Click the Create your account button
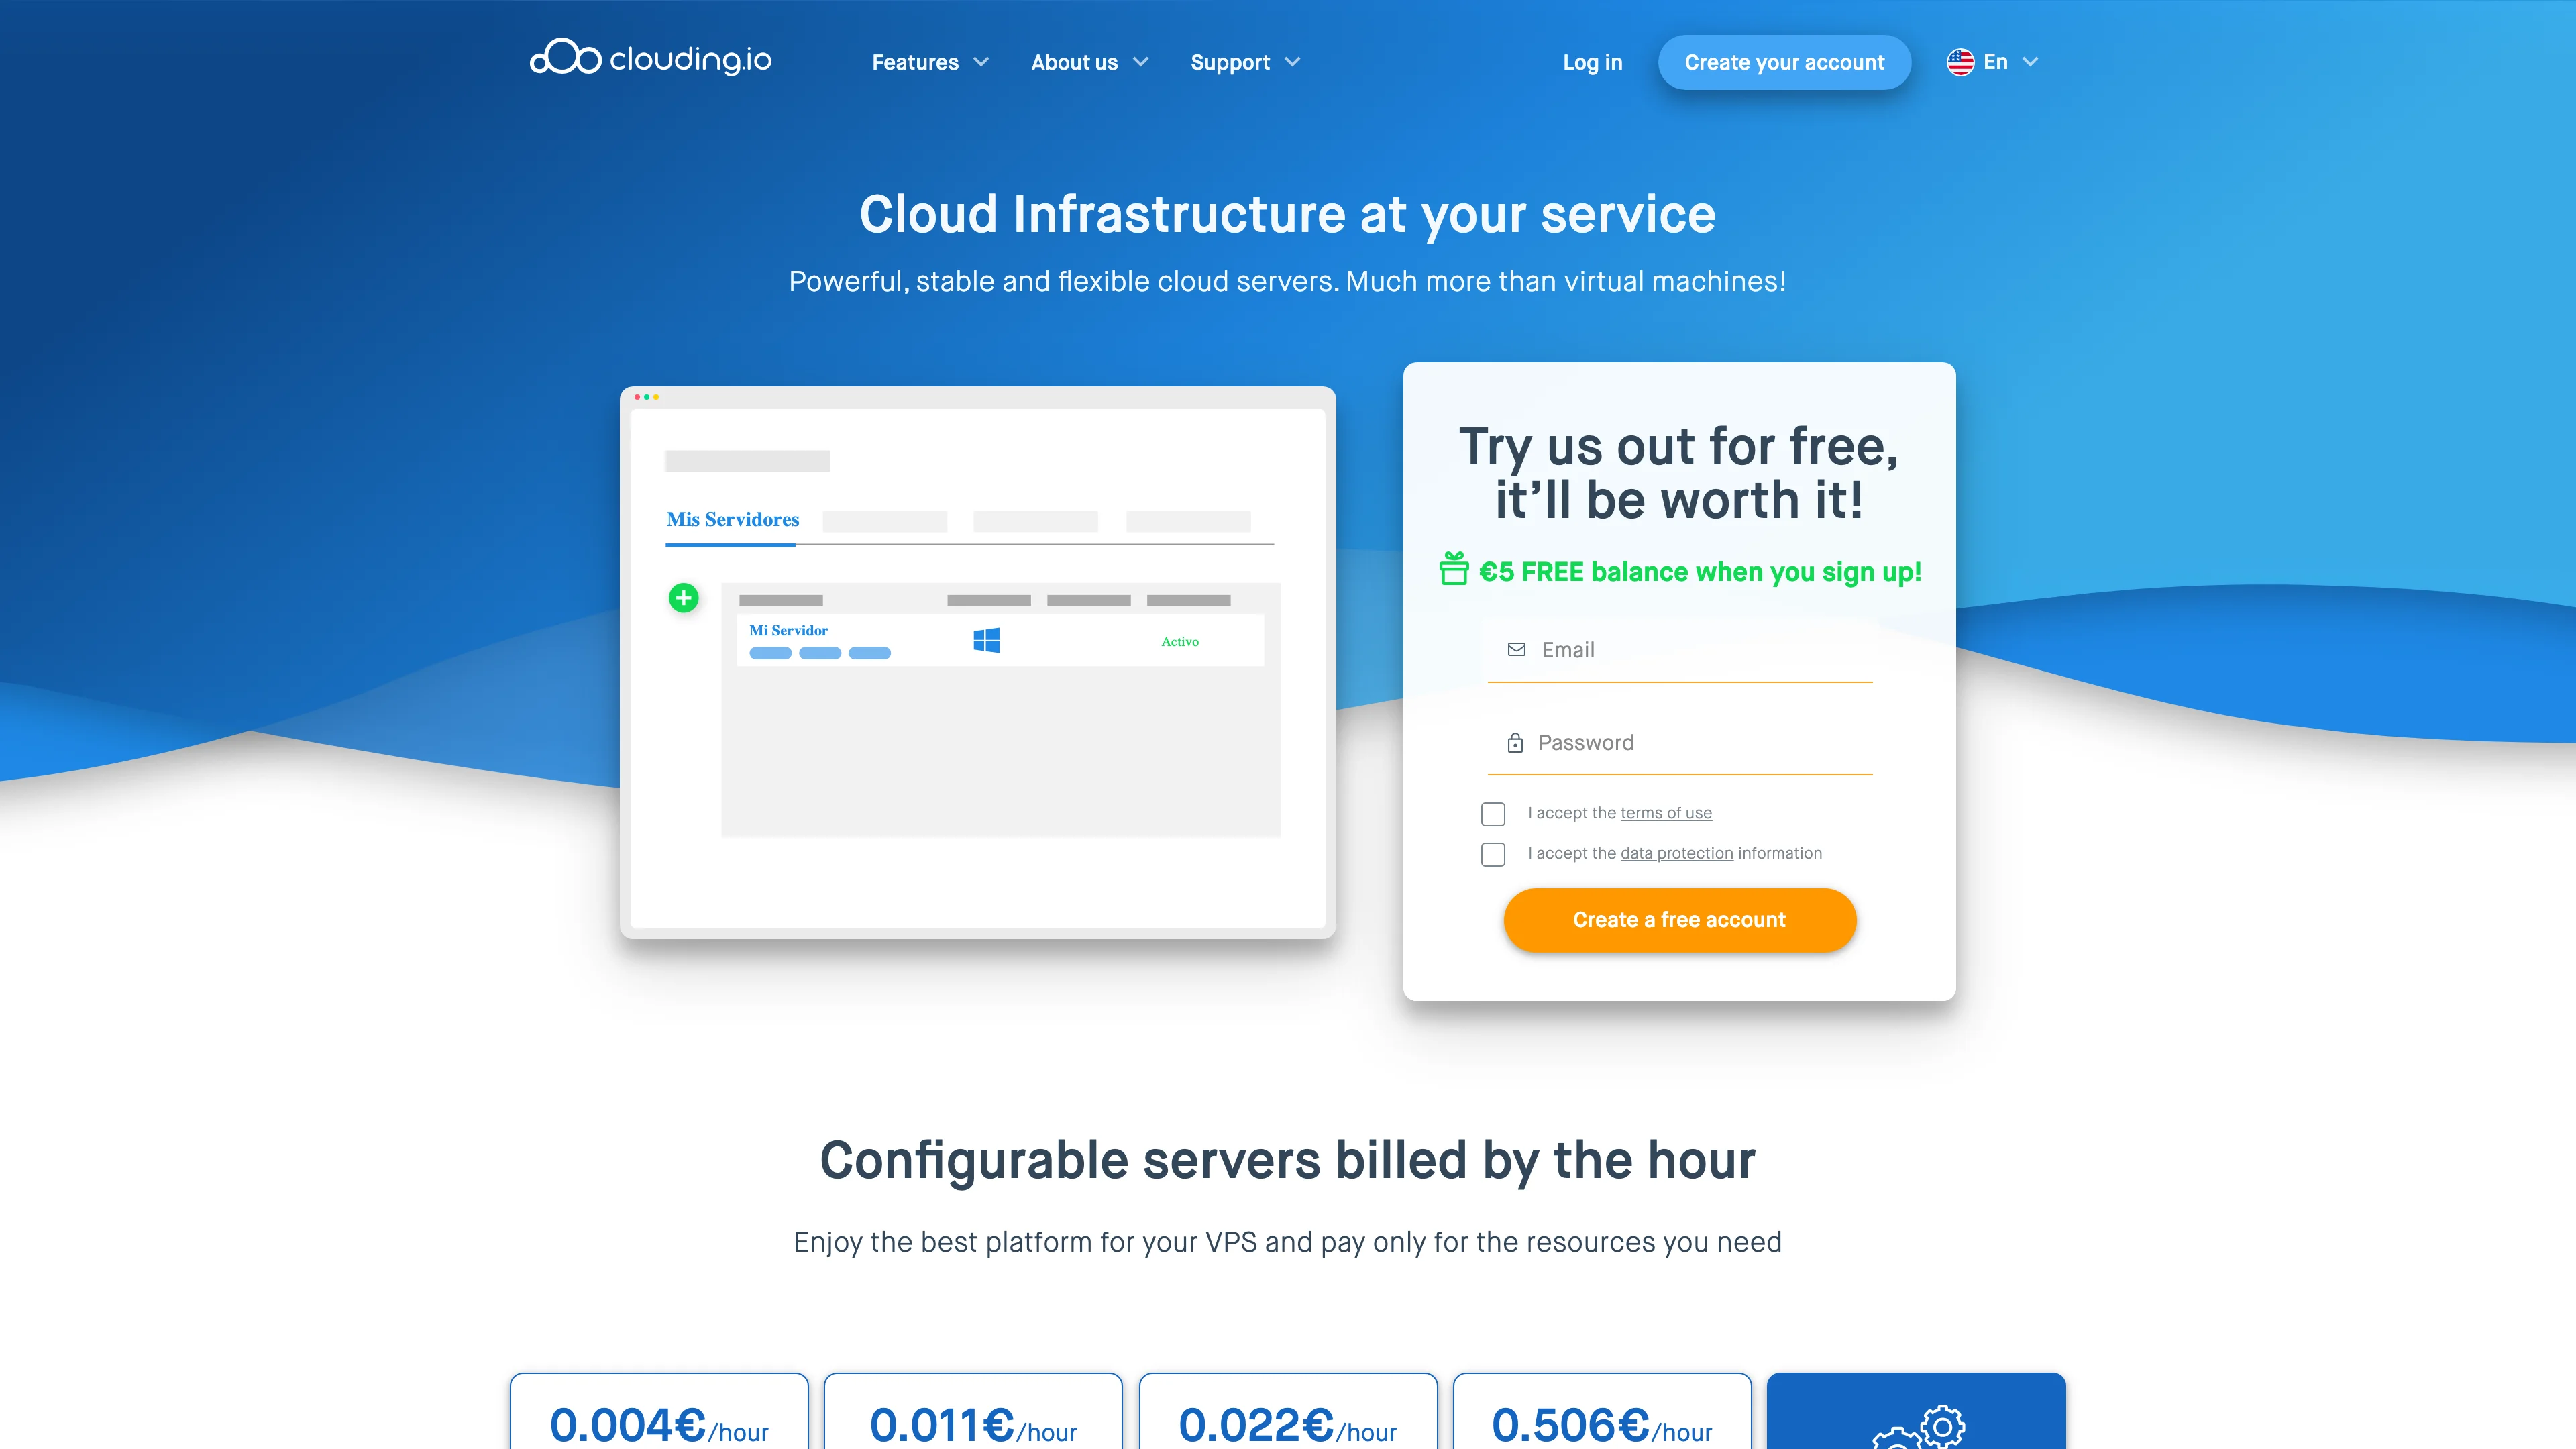This screenshot has height=1449, width=2576. 1784,62
